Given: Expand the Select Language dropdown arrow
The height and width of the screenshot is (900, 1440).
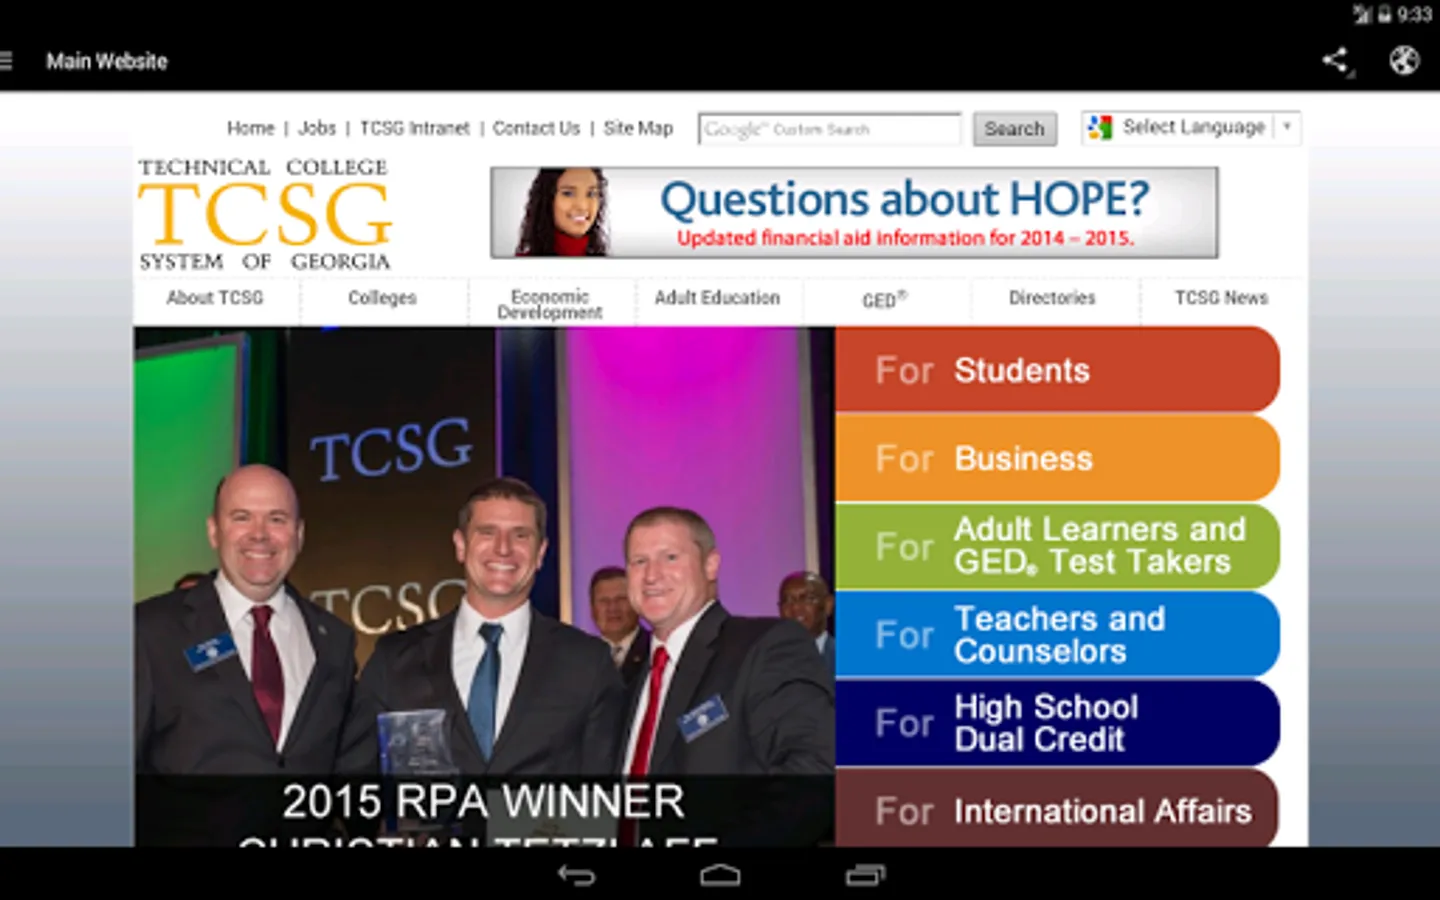Looking at the screenshot, I should tap(1287, 127).
